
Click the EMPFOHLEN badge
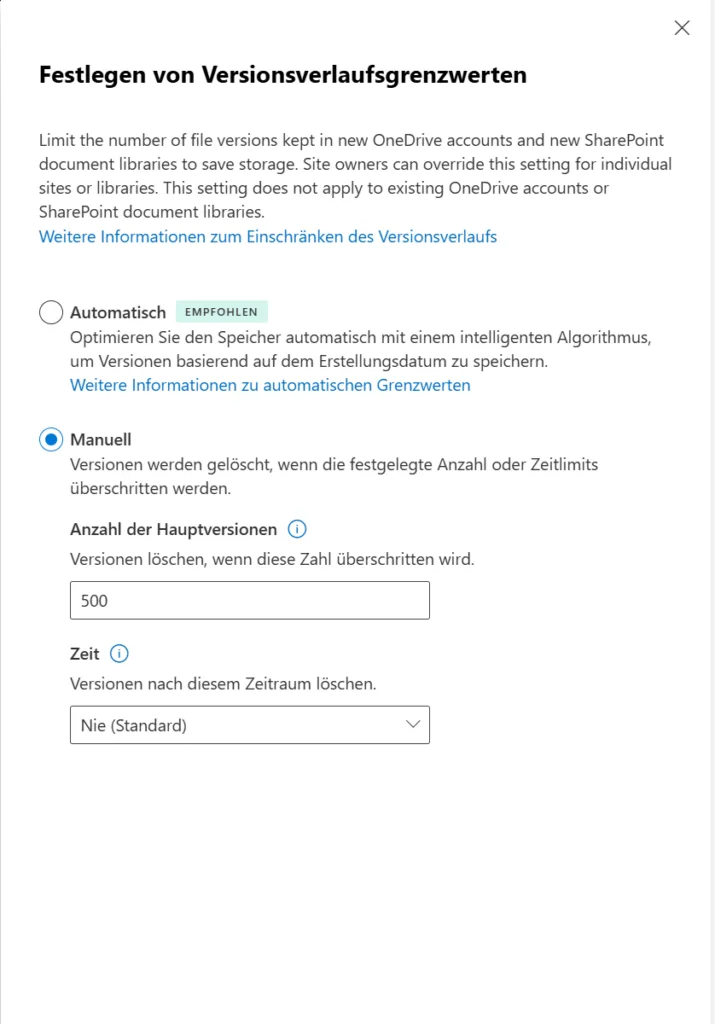(221, 312)
